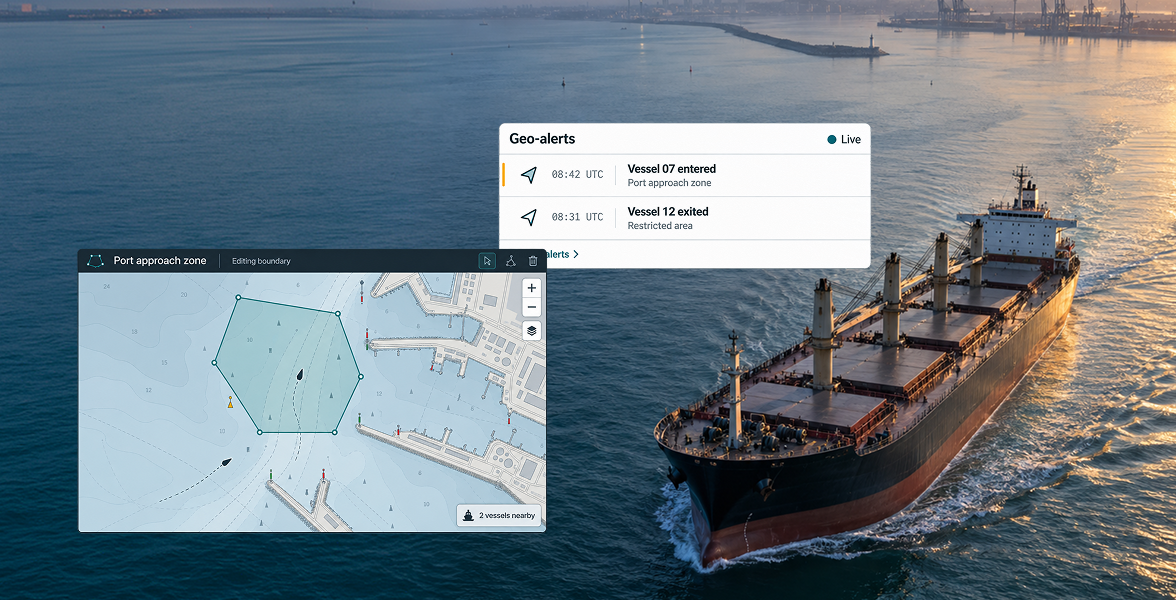Image resolution: width=1176 pixels, height=600 pixels.
Task: Select the rightmost vertex of the zone polygon
Action: [361, 377]
